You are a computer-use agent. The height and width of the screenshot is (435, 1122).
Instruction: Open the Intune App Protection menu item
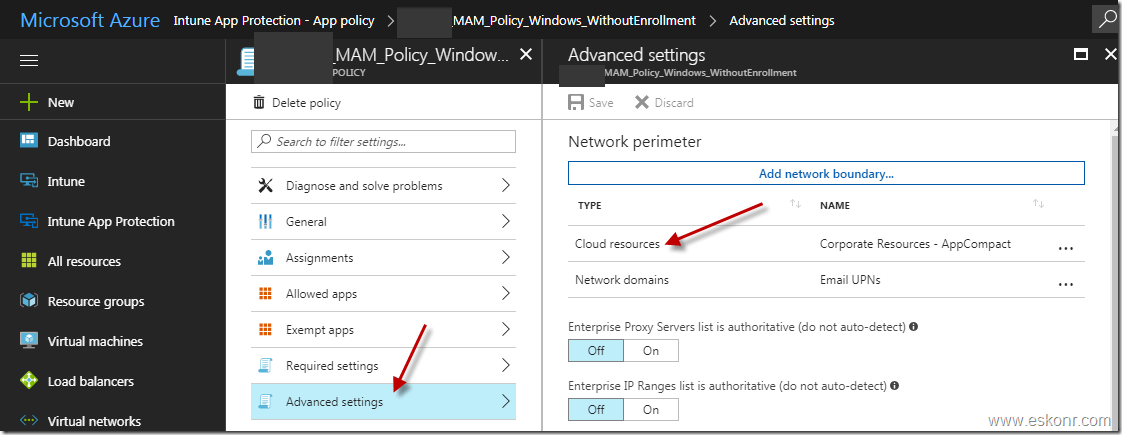(x=112, y=221)
